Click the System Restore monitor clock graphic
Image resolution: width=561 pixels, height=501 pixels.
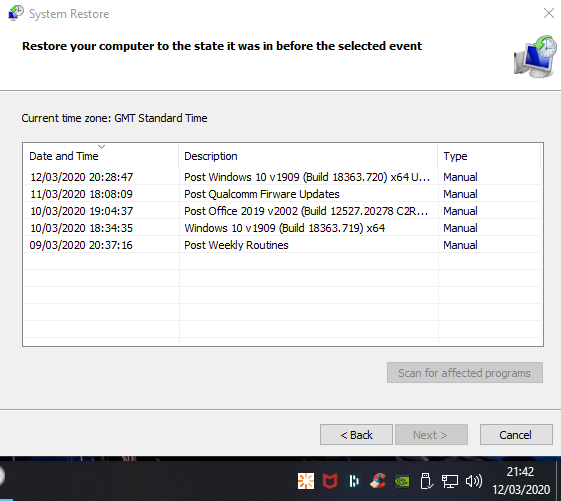535,57
